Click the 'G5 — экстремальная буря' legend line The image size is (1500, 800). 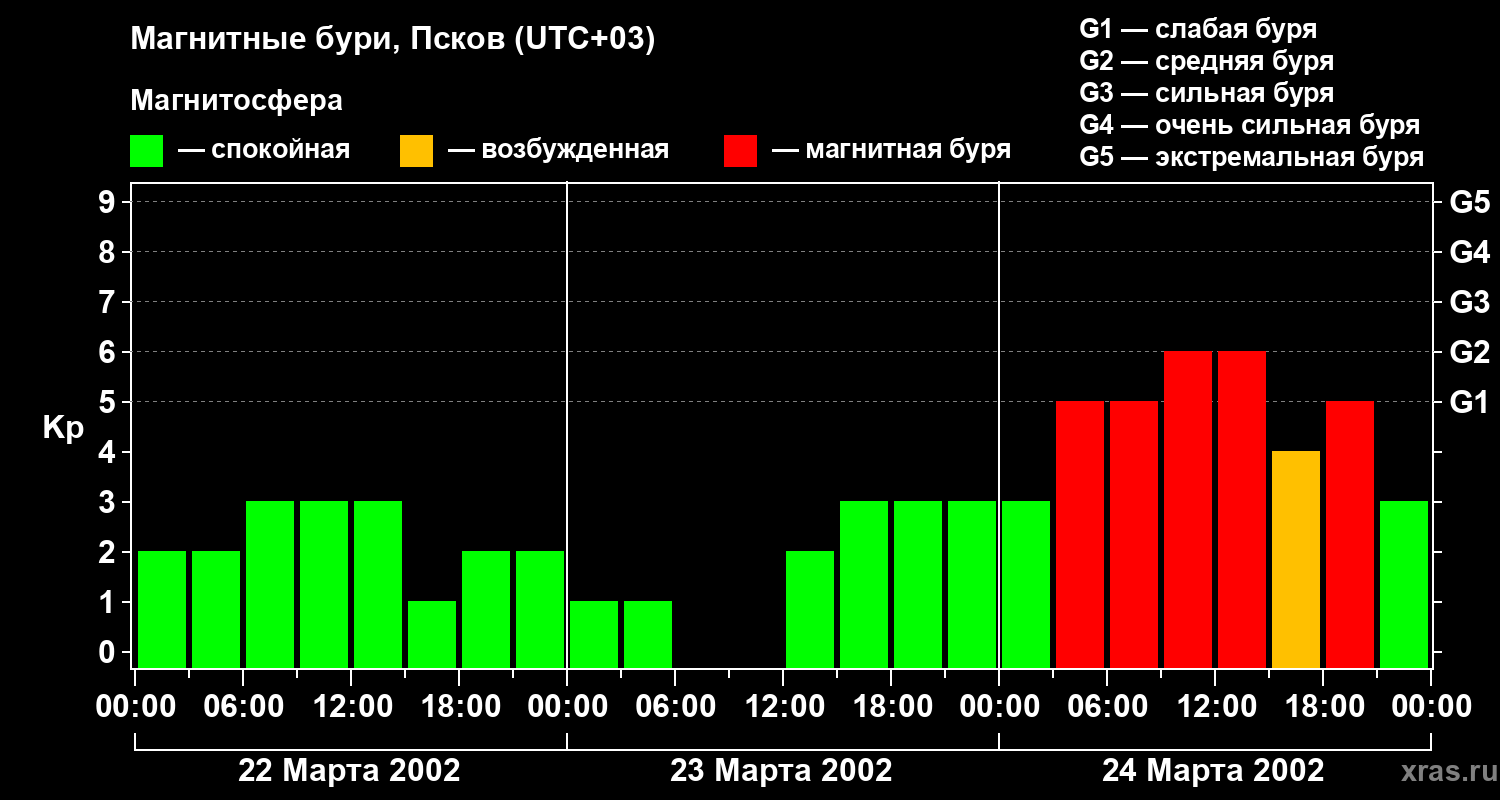click(x=1251, y=157)
